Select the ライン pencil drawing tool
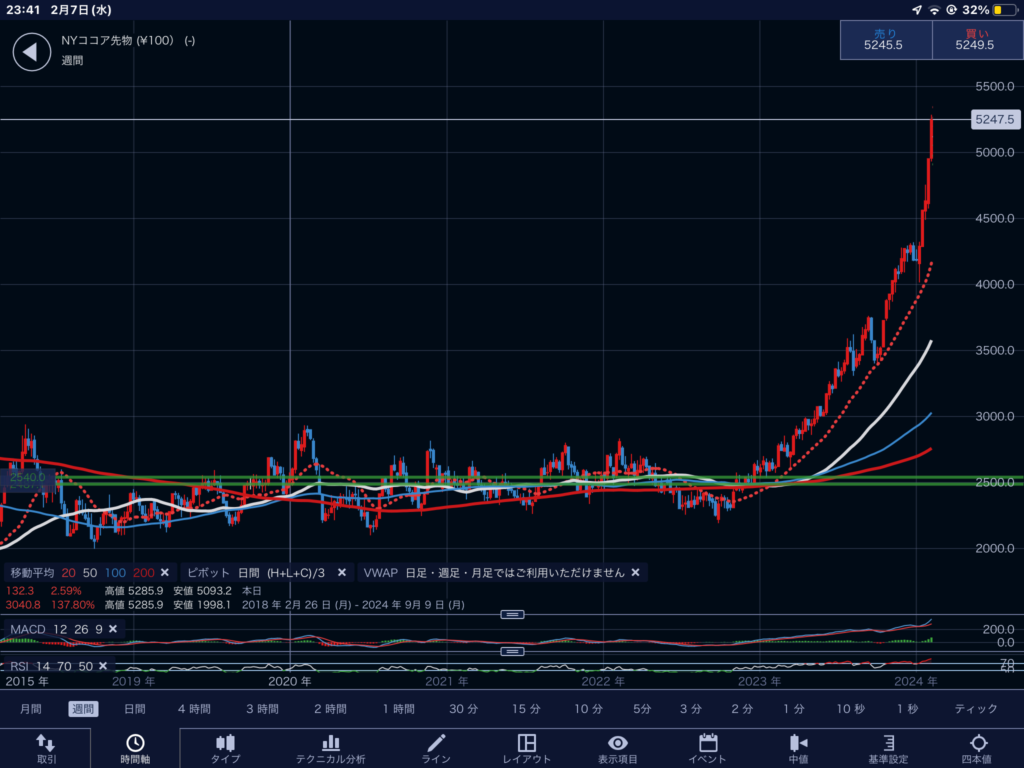The height and width of the screenshot is (768, 1024). pyautogui.click(x=436, y=743)
